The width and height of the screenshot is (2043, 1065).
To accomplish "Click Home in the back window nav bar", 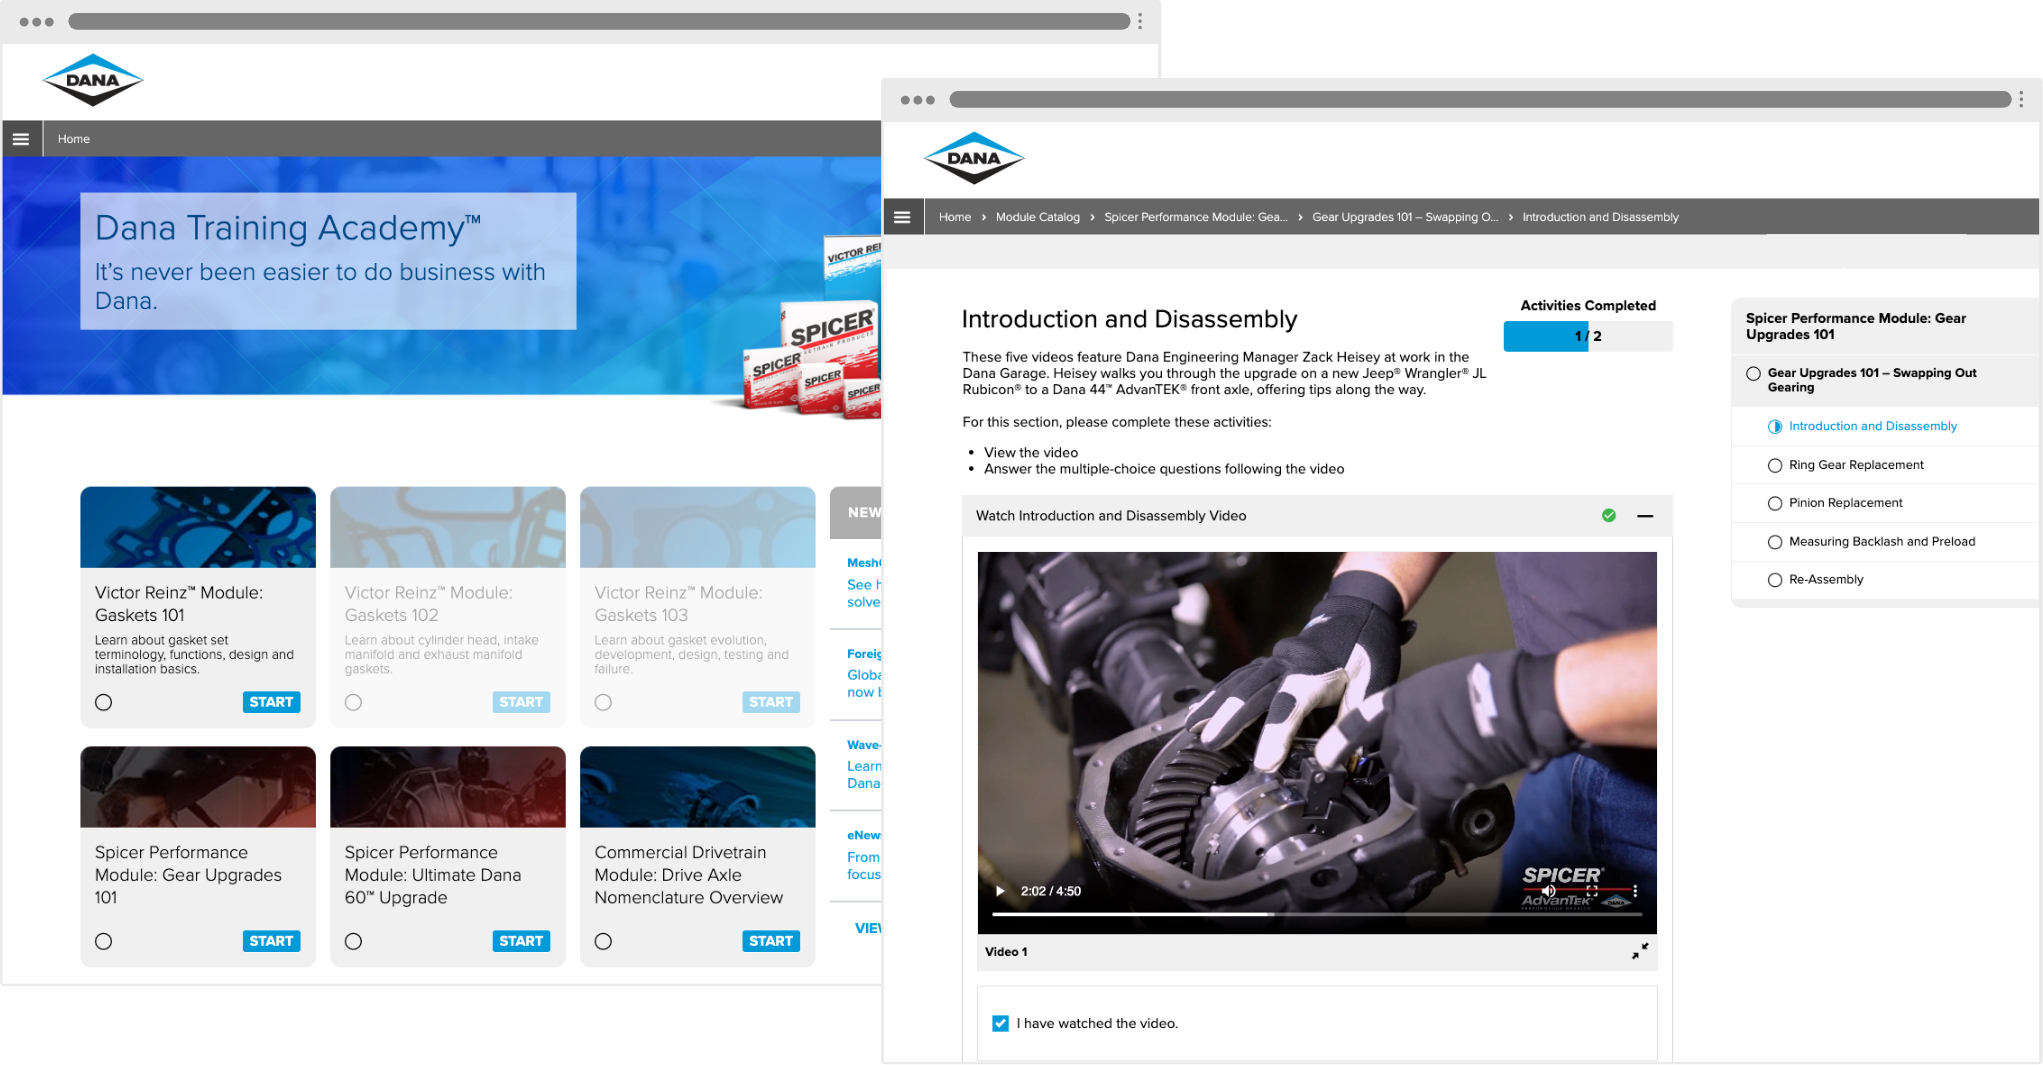I will (x=74, y=139).
